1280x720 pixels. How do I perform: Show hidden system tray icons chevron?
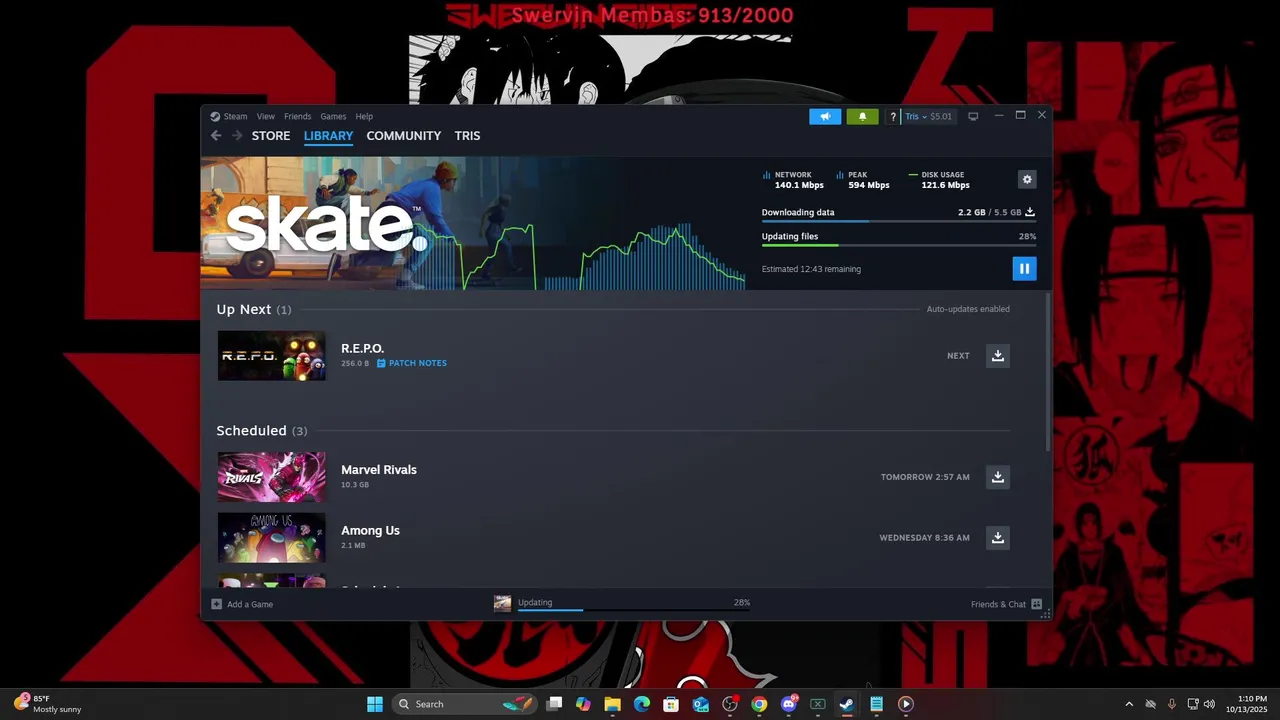(x=1129, y=704)
